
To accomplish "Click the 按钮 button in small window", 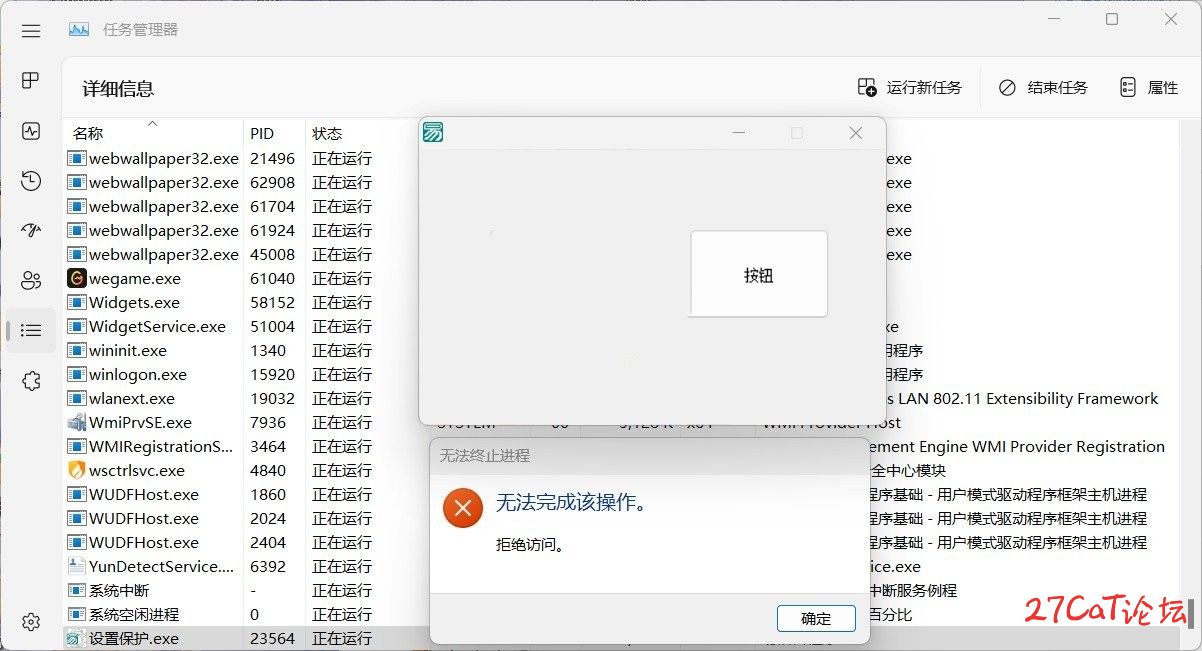I will 759,275.
